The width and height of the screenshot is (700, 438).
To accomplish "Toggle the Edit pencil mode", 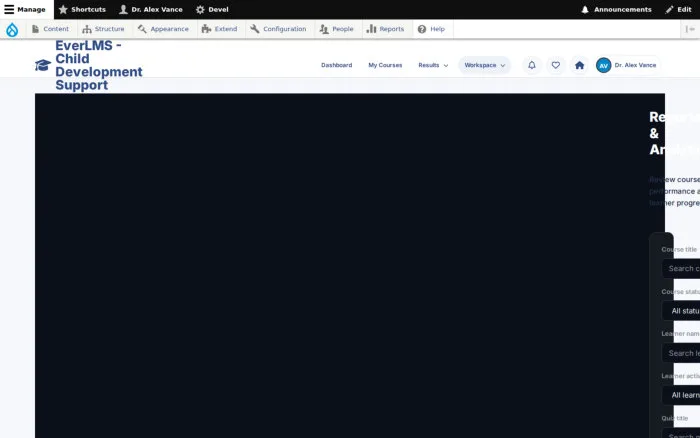I will pos(678,9).
